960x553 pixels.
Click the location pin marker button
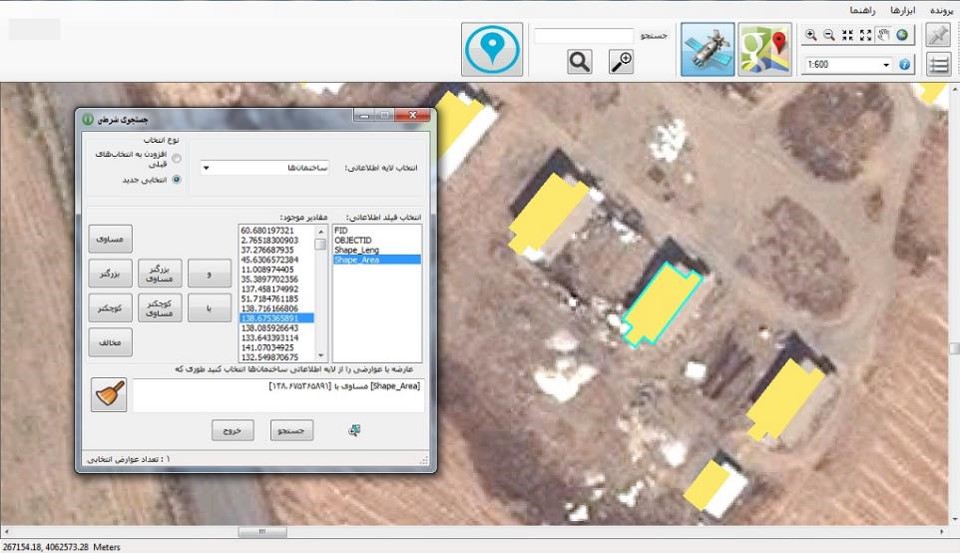click(x=492, y=50)
